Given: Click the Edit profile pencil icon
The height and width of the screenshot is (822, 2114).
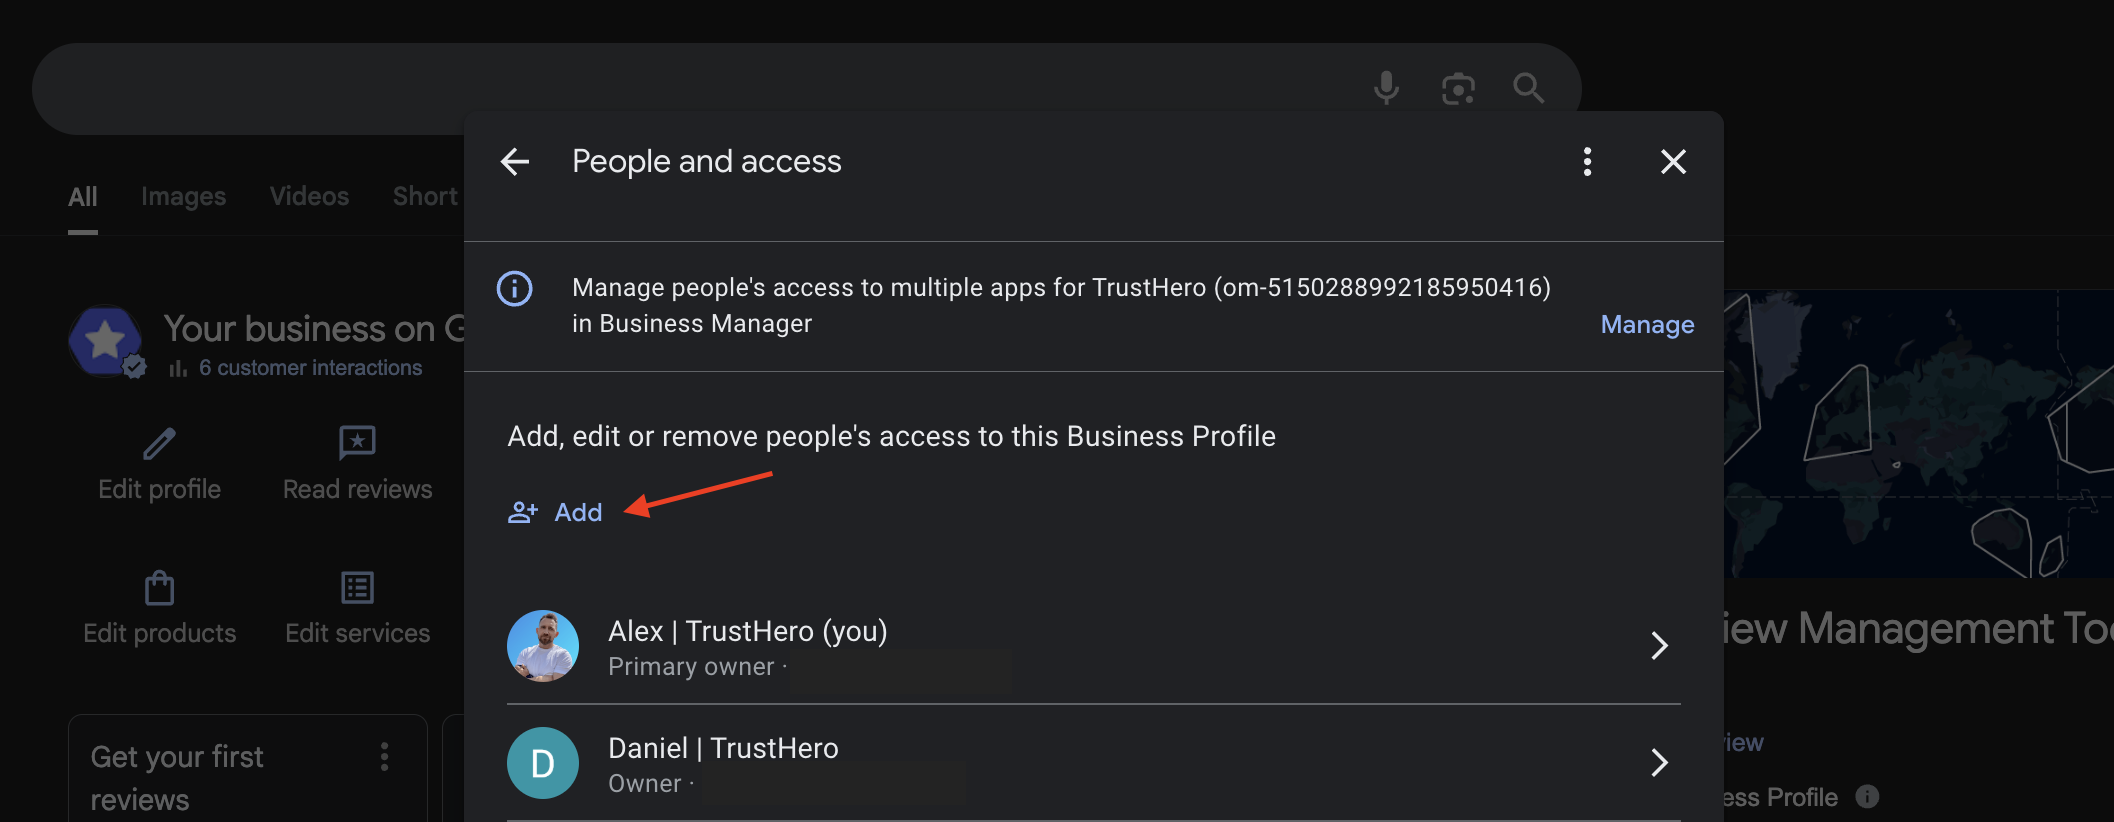Looking at the screenshot, I should (159, 443).
